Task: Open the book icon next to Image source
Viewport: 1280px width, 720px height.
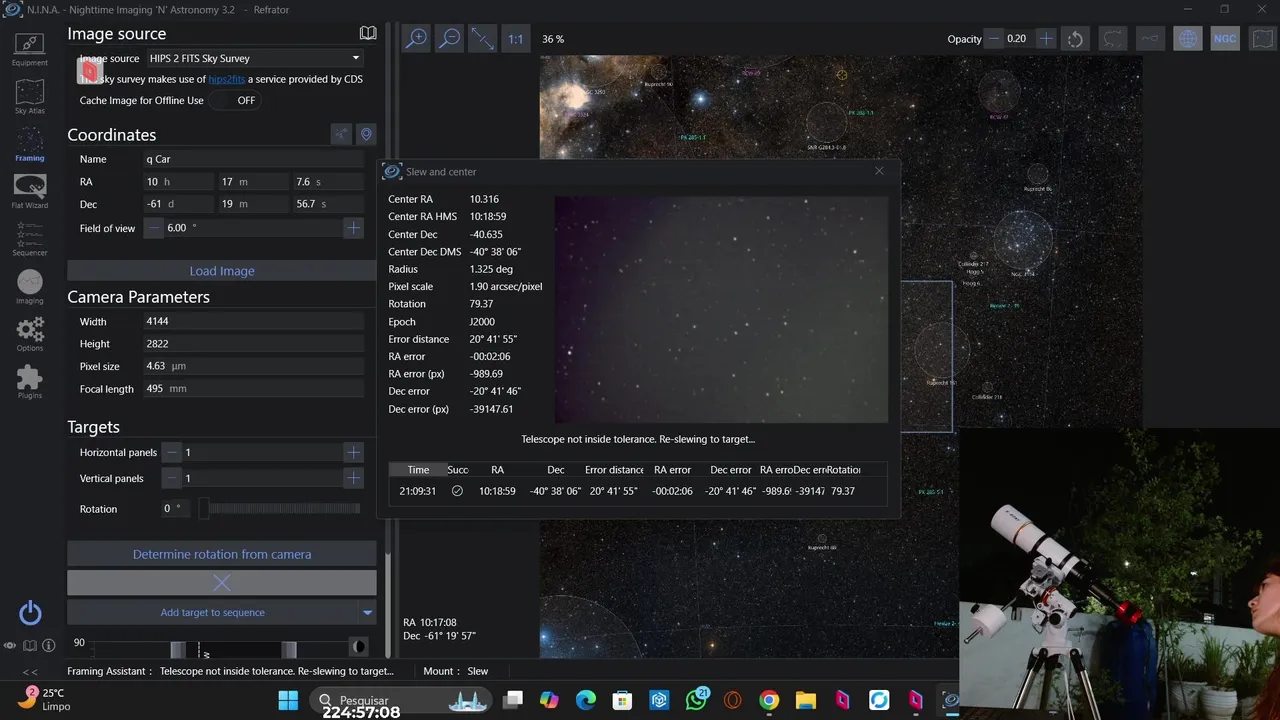Action: (x=368, y=33)
